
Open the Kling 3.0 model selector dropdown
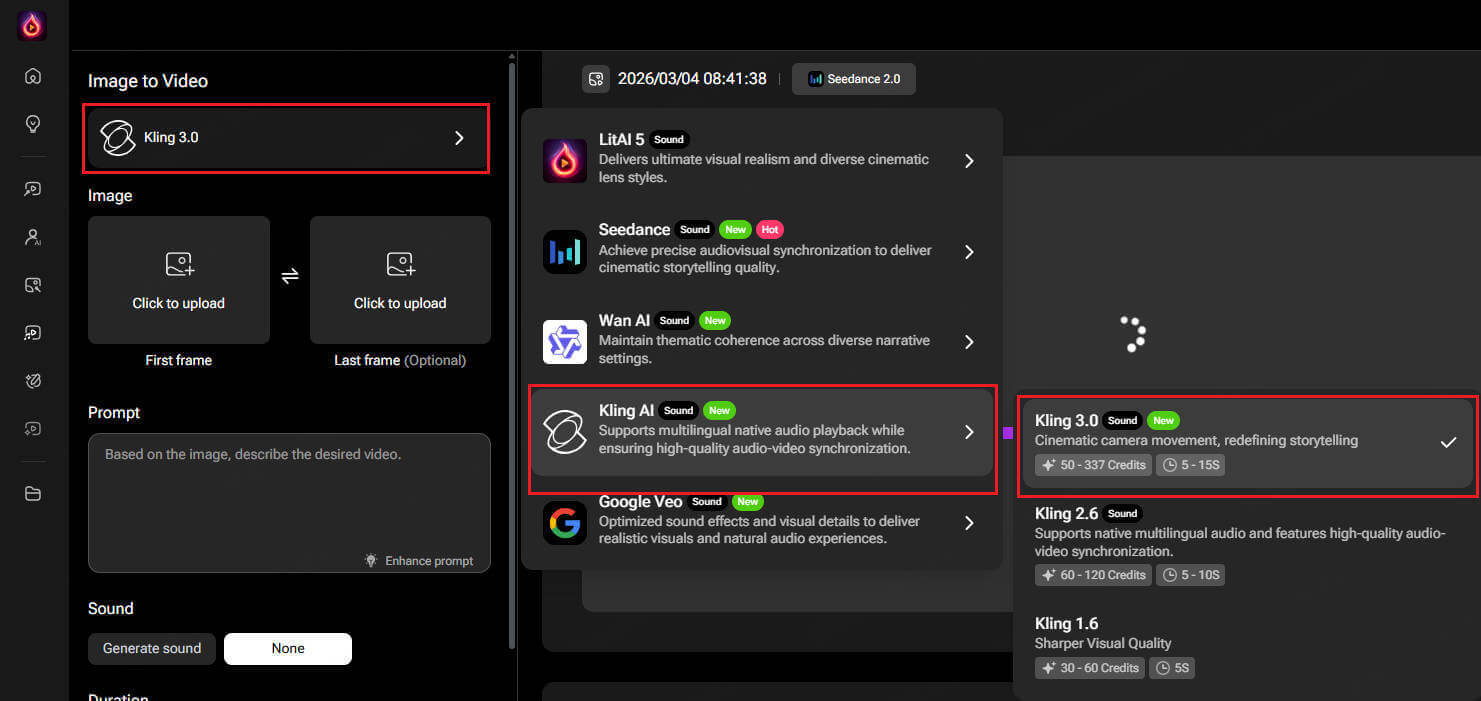coord(288,138)
